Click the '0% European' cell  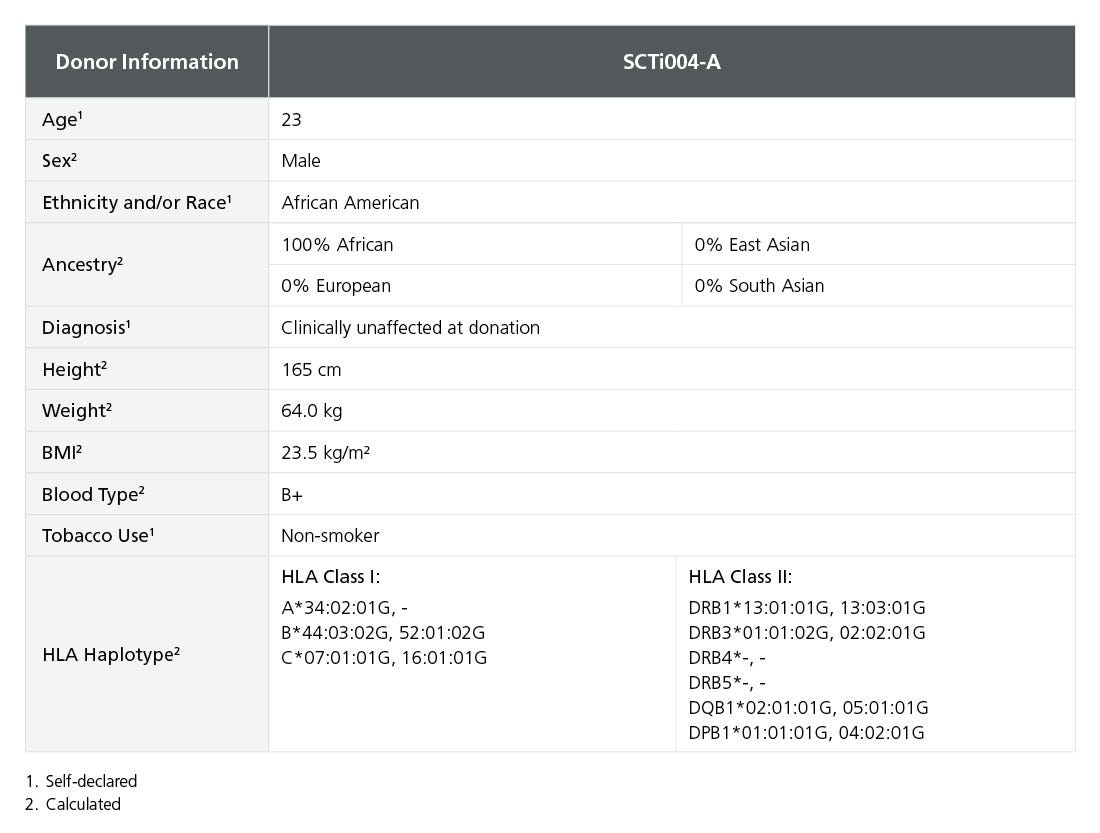(475, 286)
